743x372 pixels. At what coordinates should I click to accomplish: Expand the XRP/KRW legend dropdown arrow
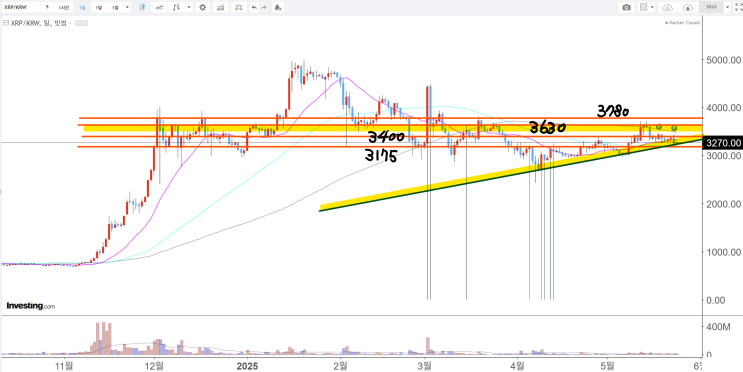[70, 23]
